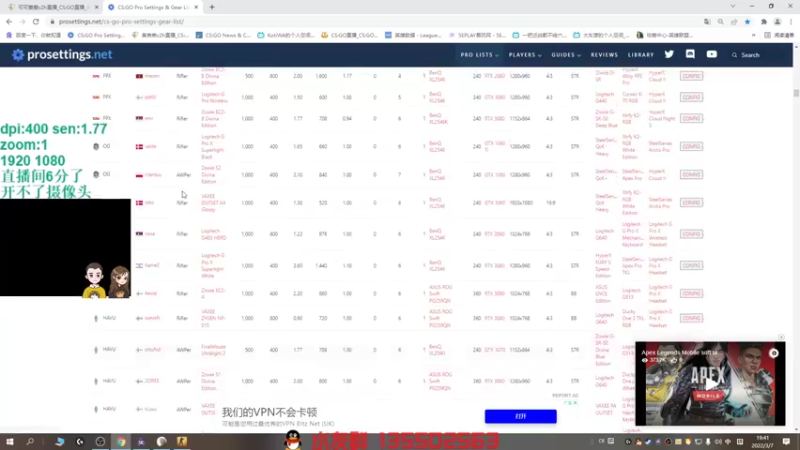Click the page vertical scrollbar thumb

coord(796,93)
